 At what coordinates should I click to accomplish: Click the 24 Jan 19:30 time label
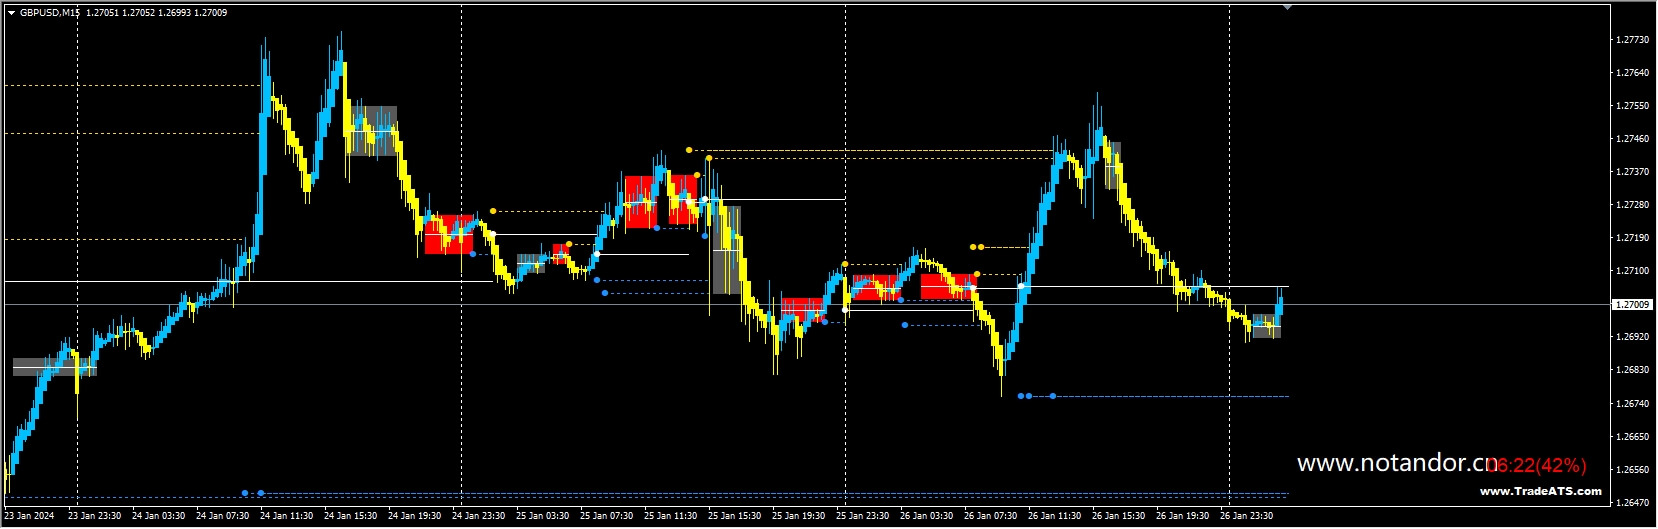414,517
